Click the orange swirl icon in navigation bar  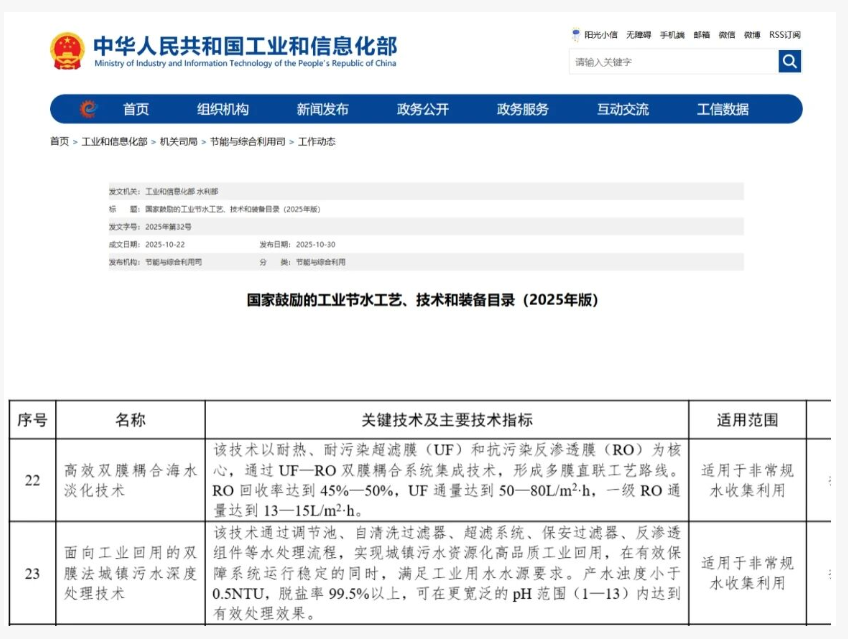[88, 110]
